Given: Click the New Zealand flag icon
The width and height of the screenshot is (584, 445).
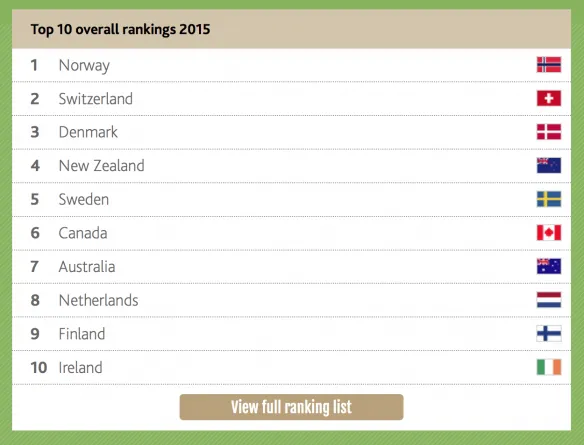Looking at the screenshot, I should [549, 165].
